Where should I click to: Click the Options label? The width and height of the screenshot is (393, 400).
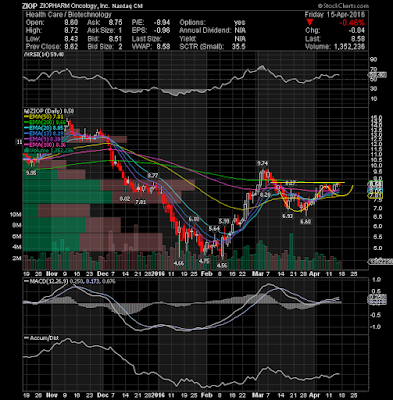[192, 23]
